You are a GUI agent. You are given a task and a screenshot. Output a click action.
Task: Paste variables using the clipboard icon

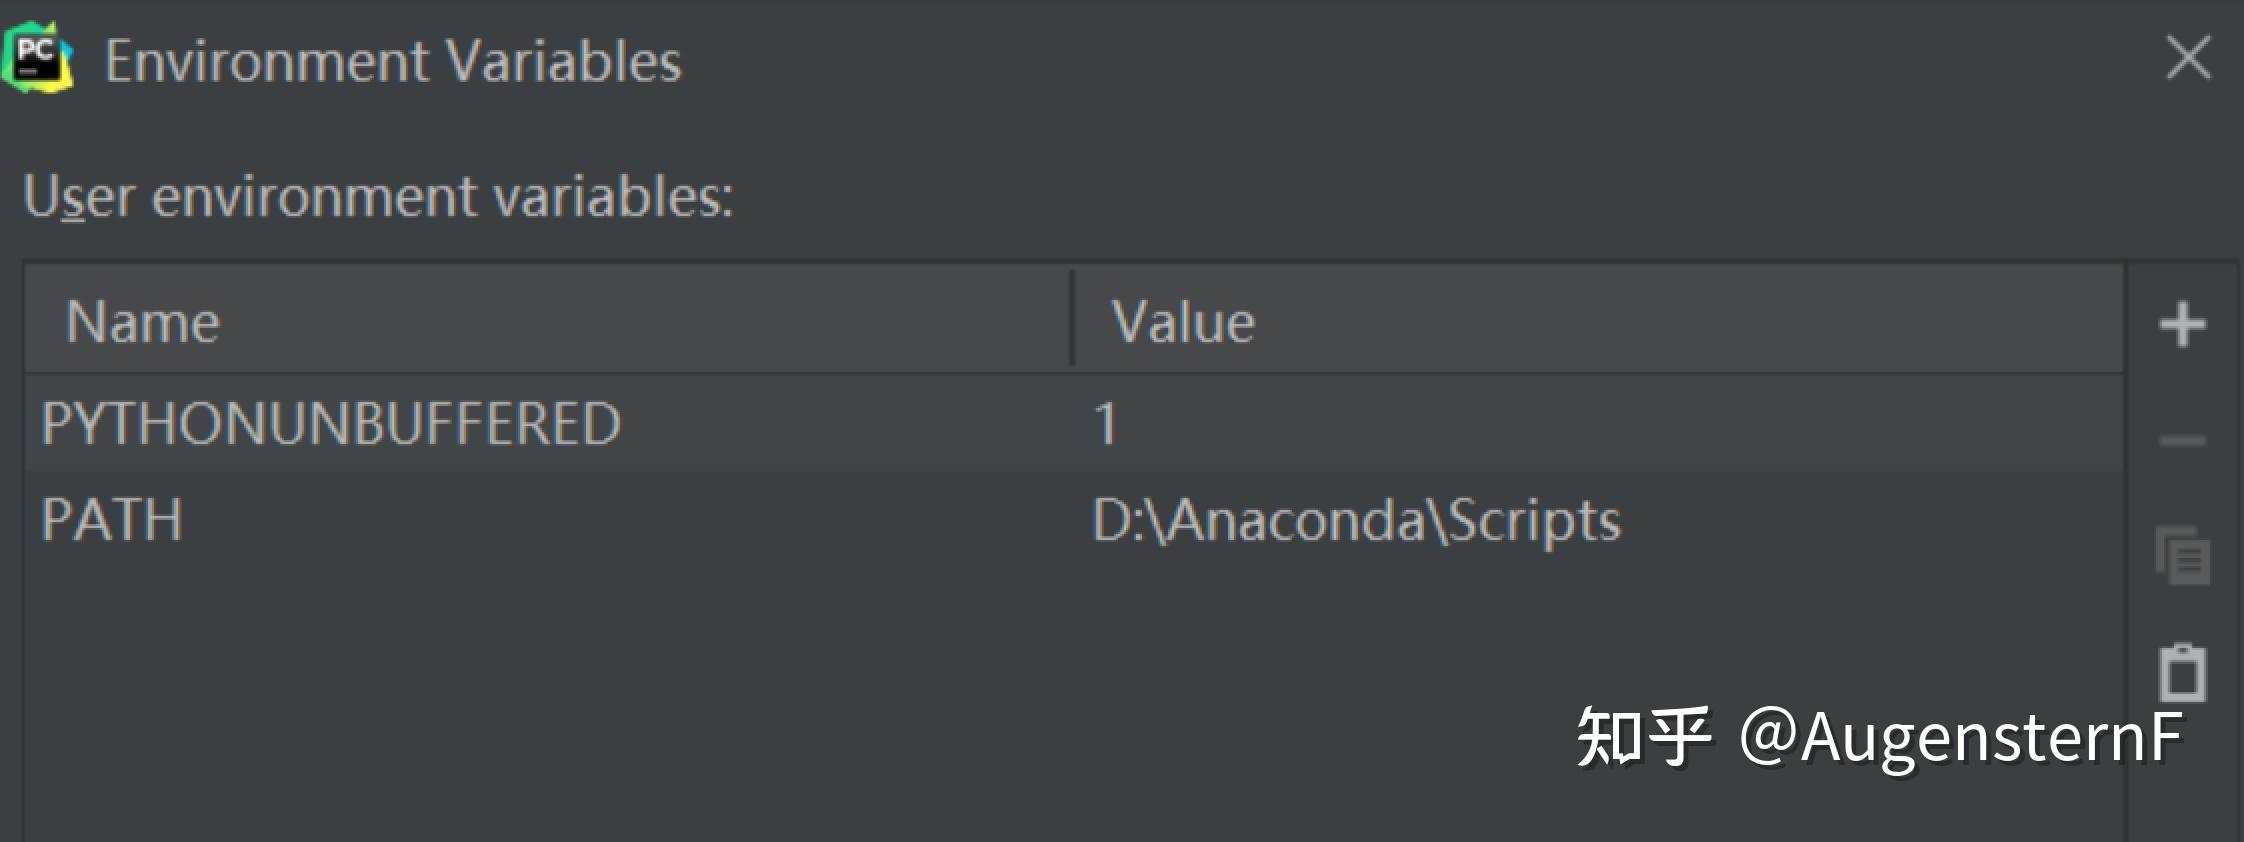(x=2182, y=672)
